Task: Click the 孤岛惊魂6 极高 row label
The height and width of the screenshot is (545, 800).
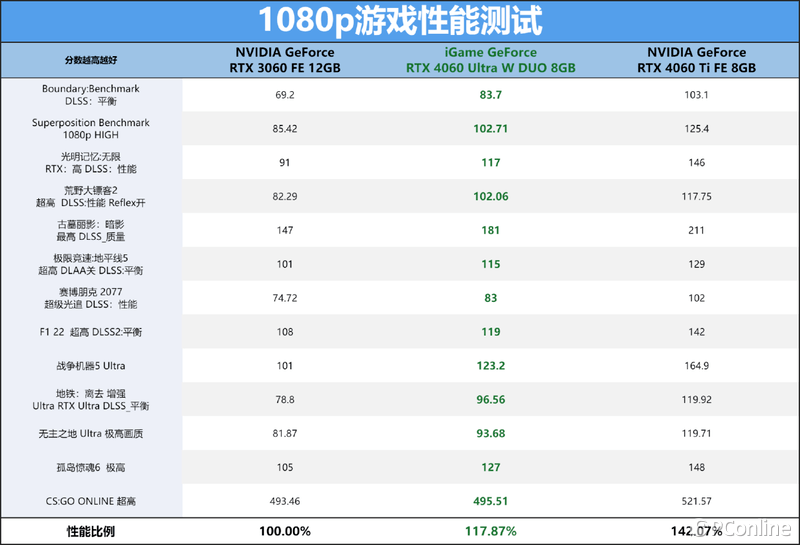Action: tap(91, 467)
